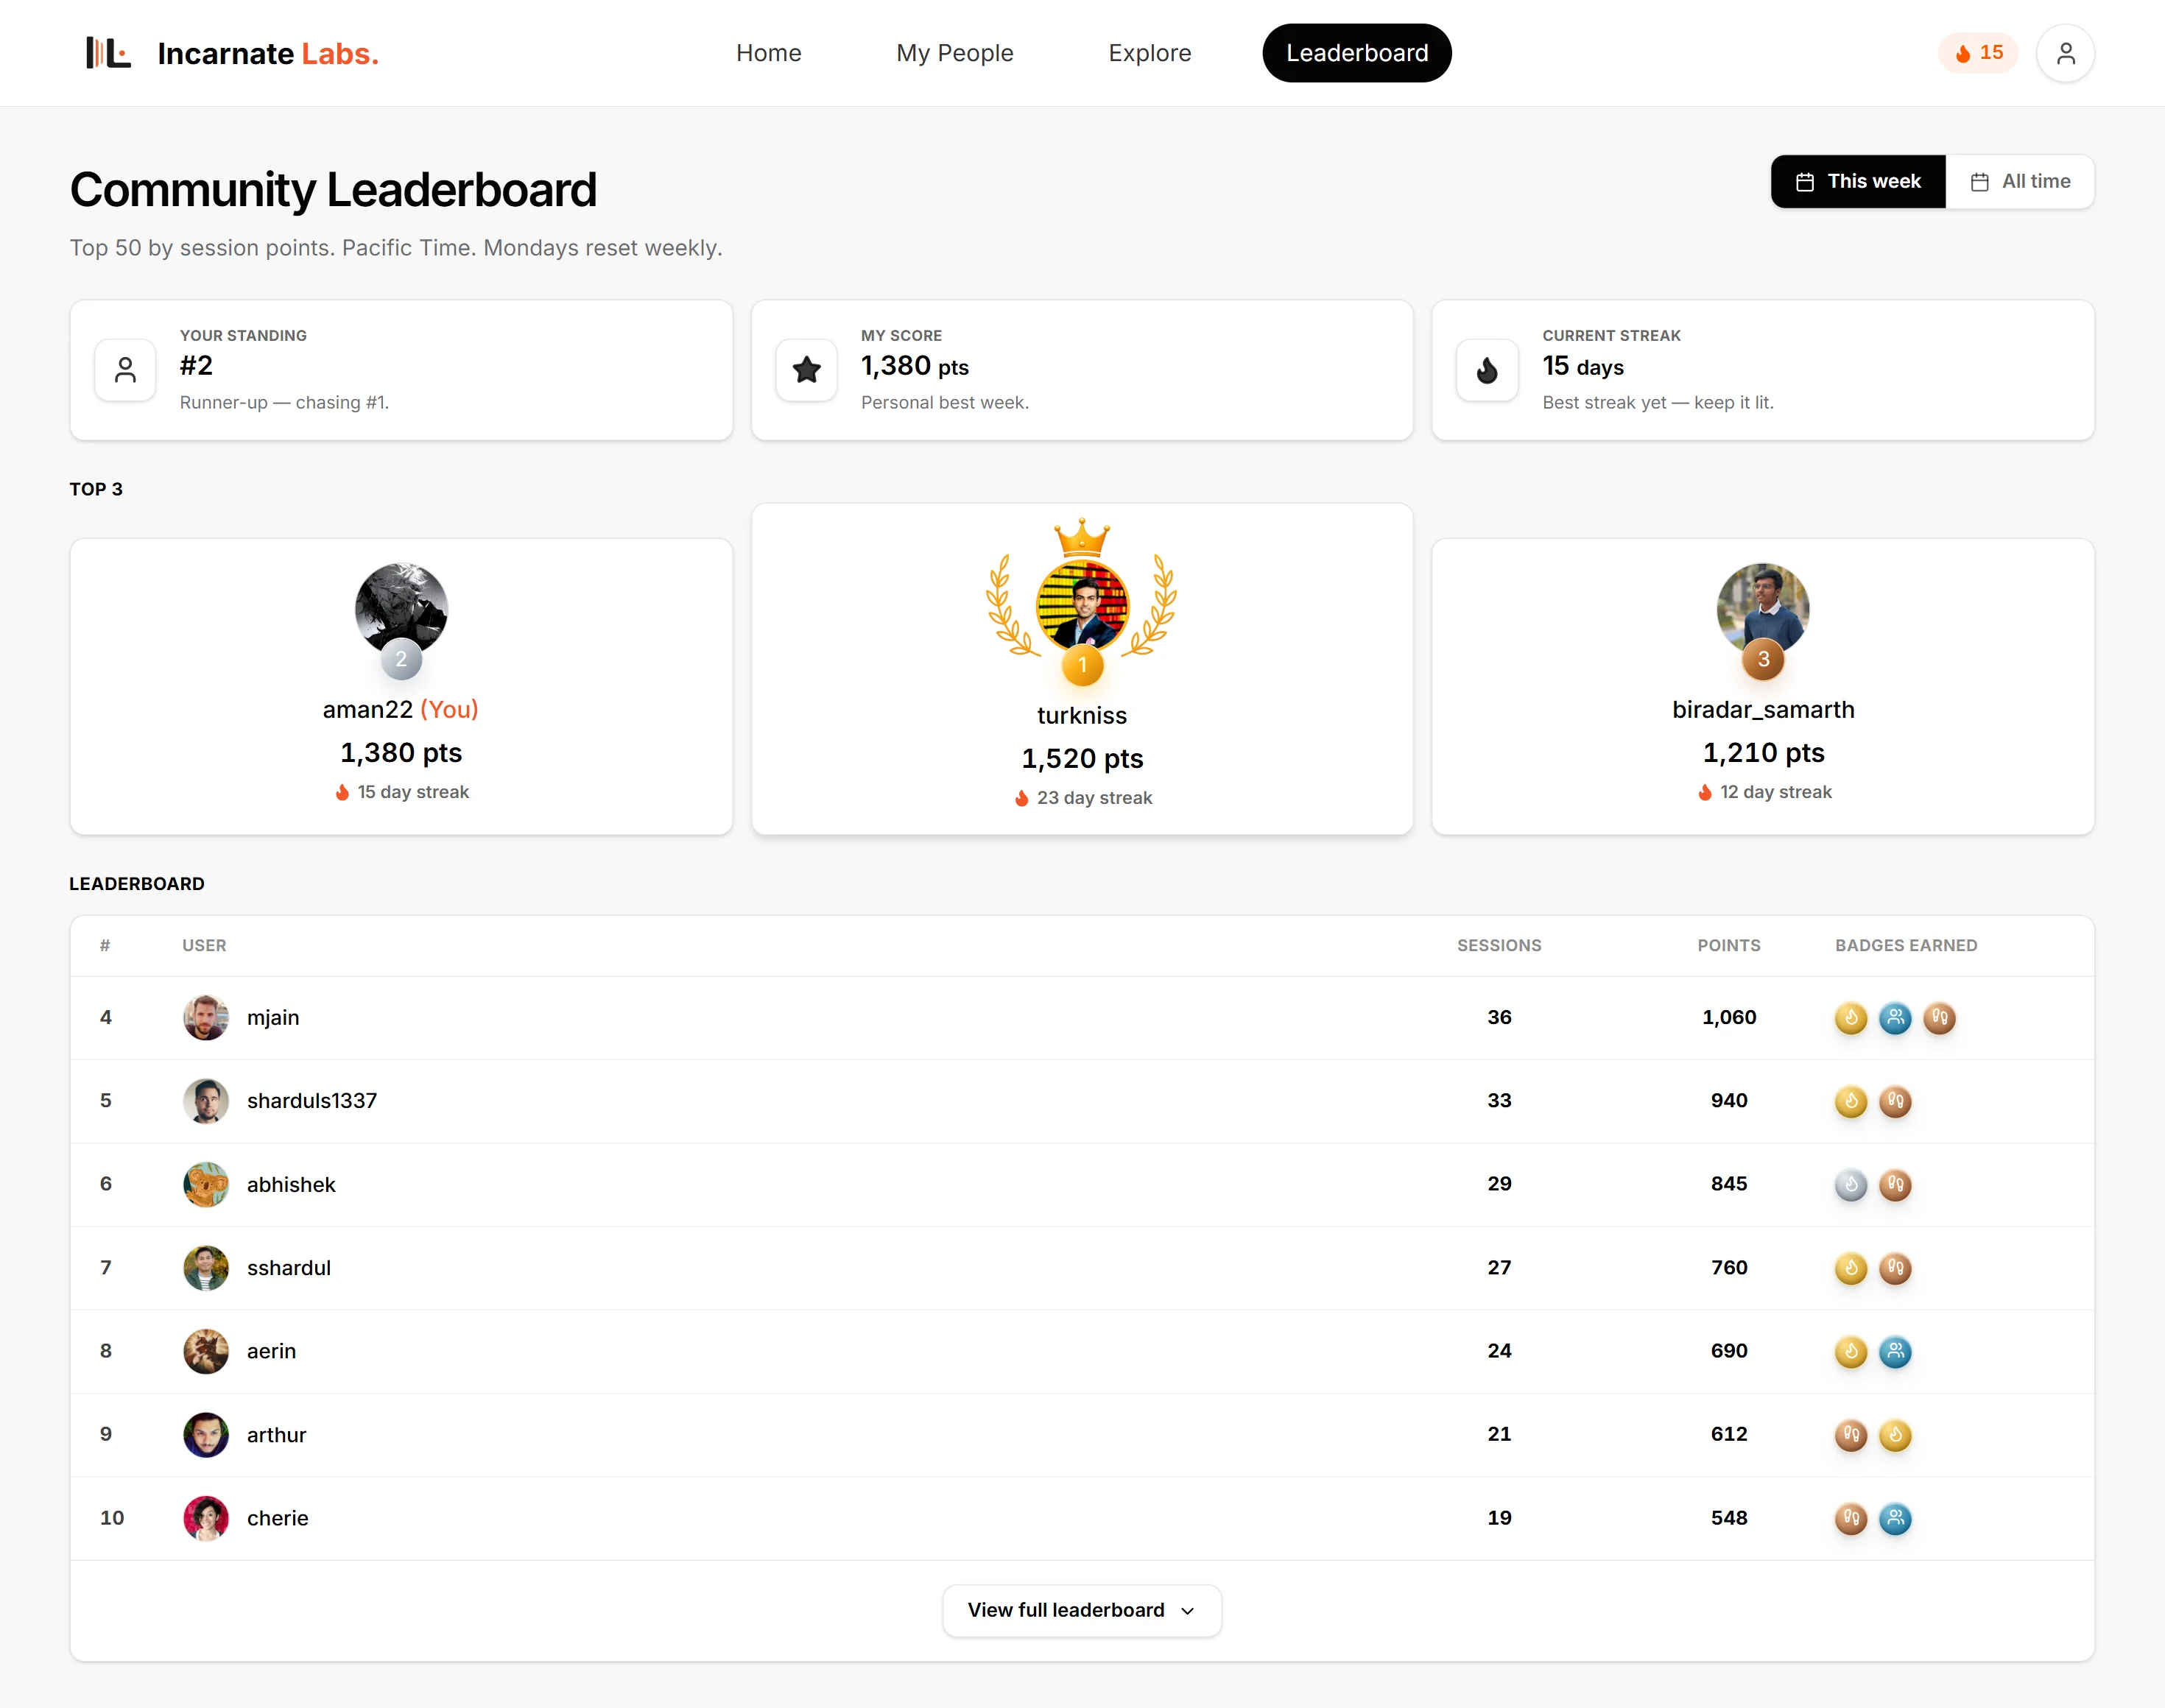Click arthur's avatar in the table
Screen dimensions: 2165x1708
pos(206,1435)
